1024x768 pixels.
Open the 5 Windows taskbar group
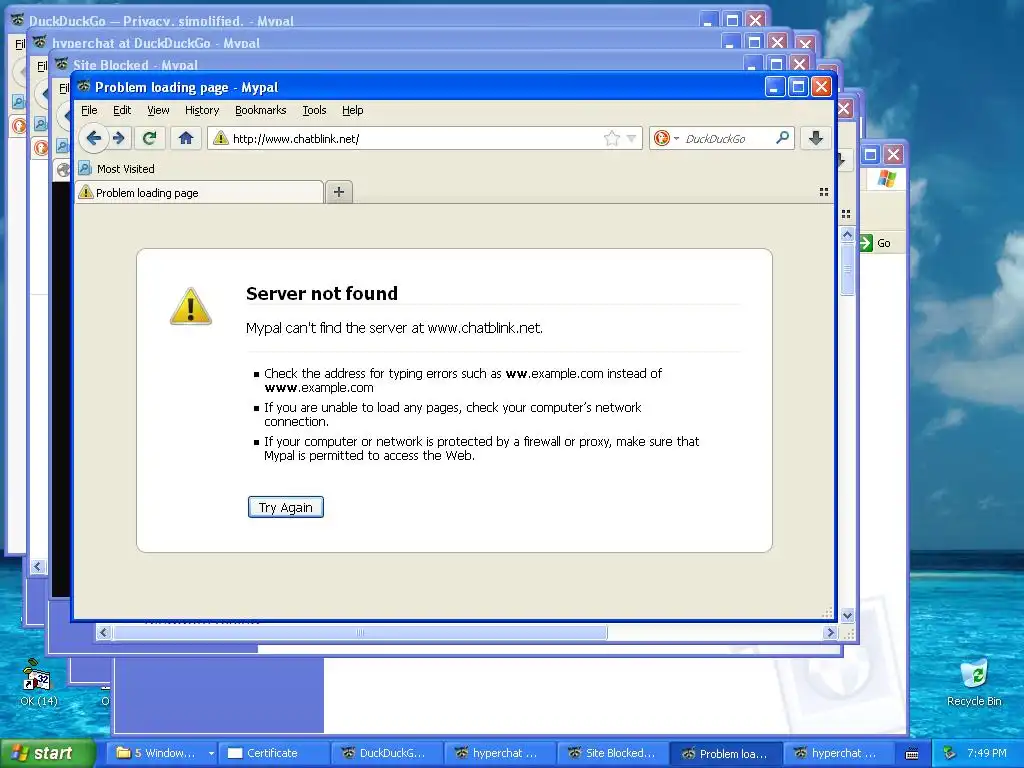[161, 753]
